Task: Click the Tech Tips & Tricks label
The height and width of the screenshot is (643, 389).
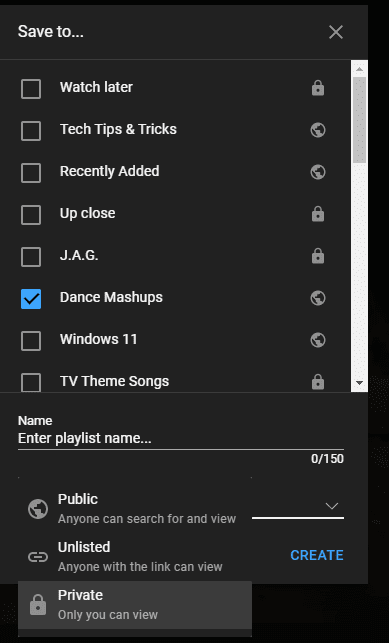Action: click(x=118, y=129)
